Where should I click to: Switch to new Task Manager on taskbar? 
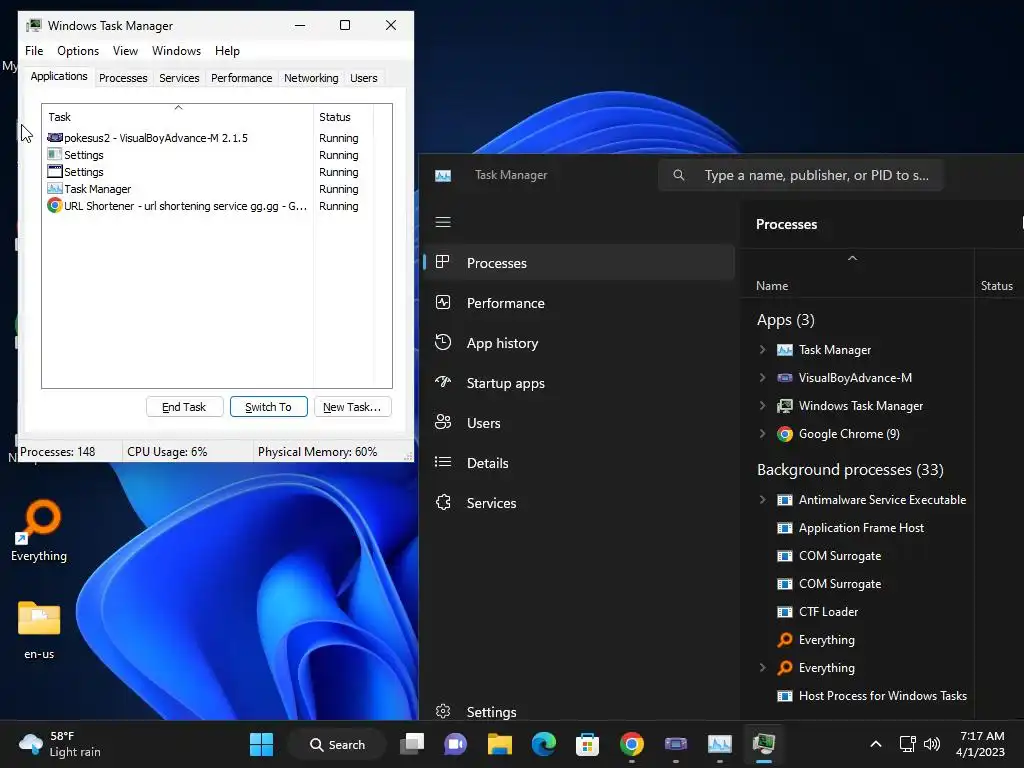719,744
